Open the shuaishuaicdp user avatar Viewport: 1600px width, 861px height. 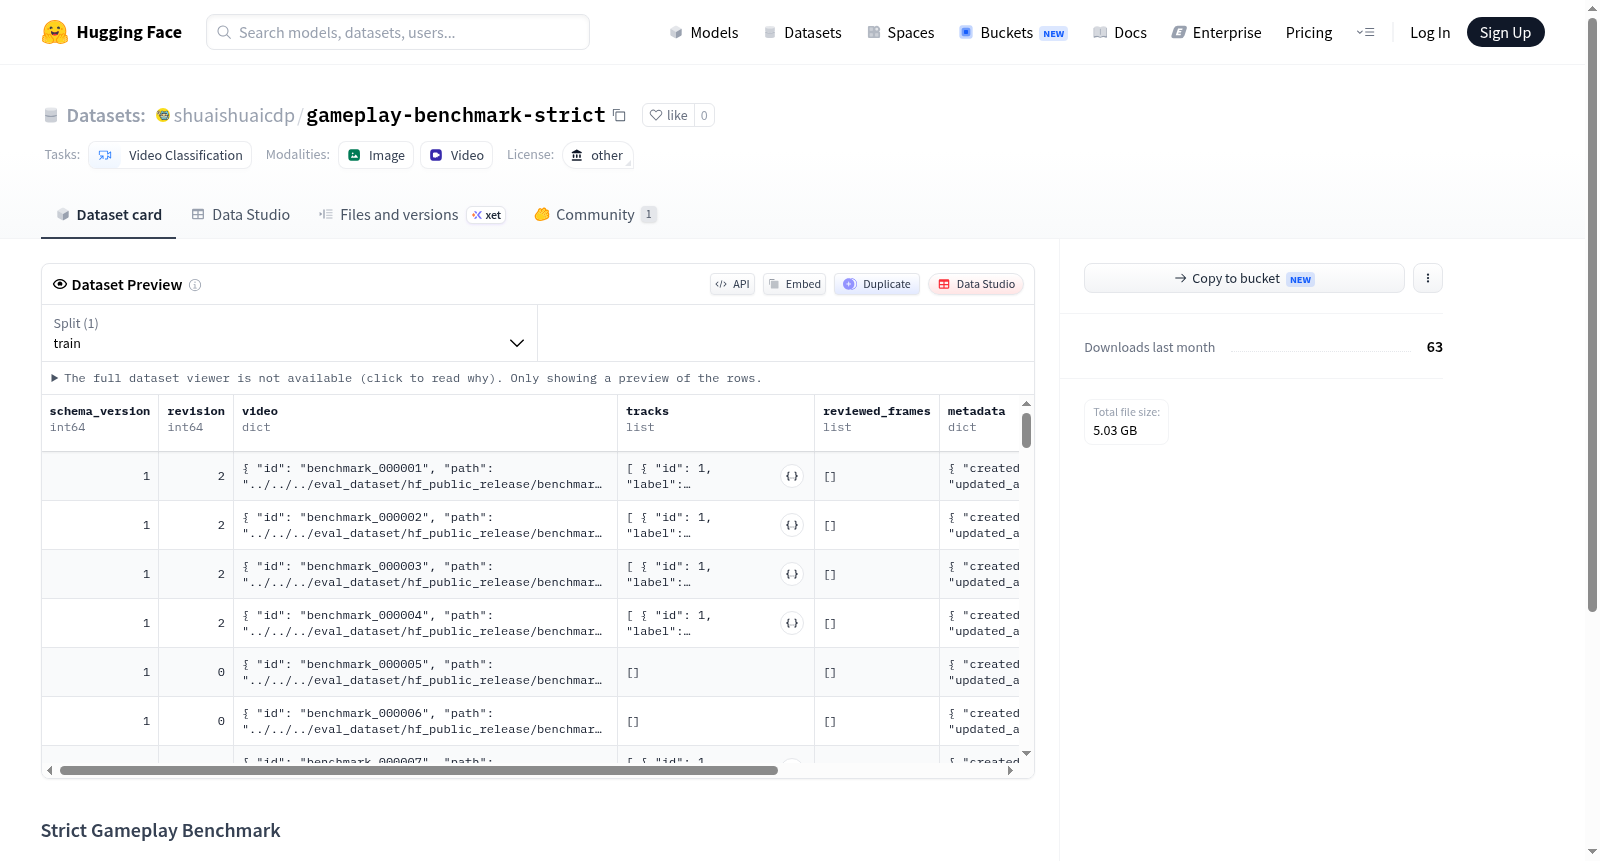click(x=163, y=115)
